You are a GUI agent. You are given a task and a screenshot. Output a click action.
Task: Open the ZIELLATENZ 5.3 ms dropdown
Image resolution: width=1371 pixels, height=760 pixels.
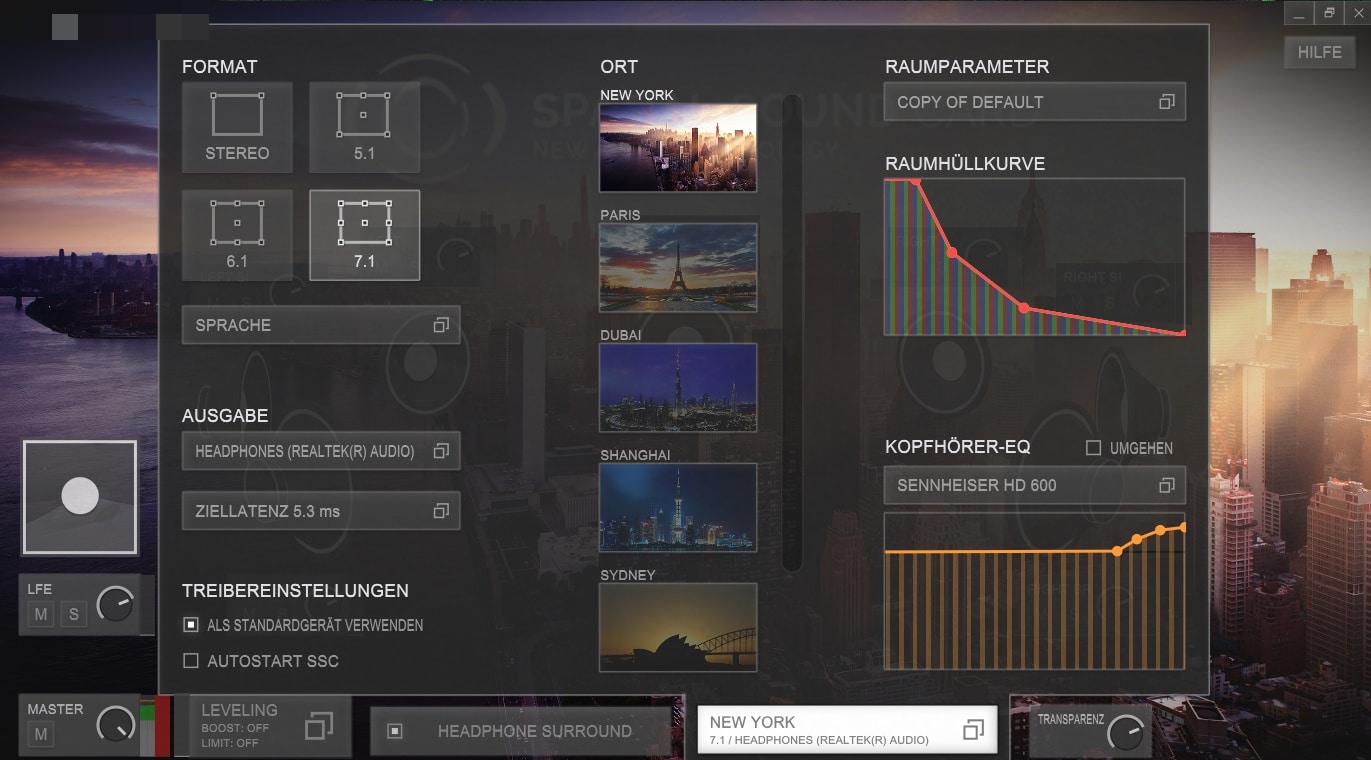pyautogui.click(x=321, y=511)
